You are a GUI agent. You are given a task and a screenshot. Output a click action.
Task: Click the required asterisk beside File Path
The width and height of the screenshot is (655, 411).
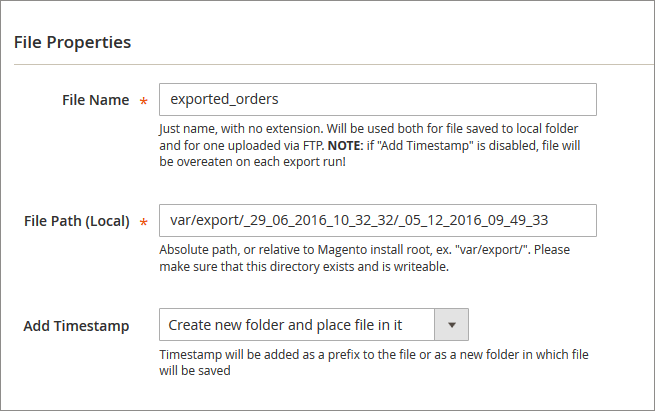click(144, 221)
